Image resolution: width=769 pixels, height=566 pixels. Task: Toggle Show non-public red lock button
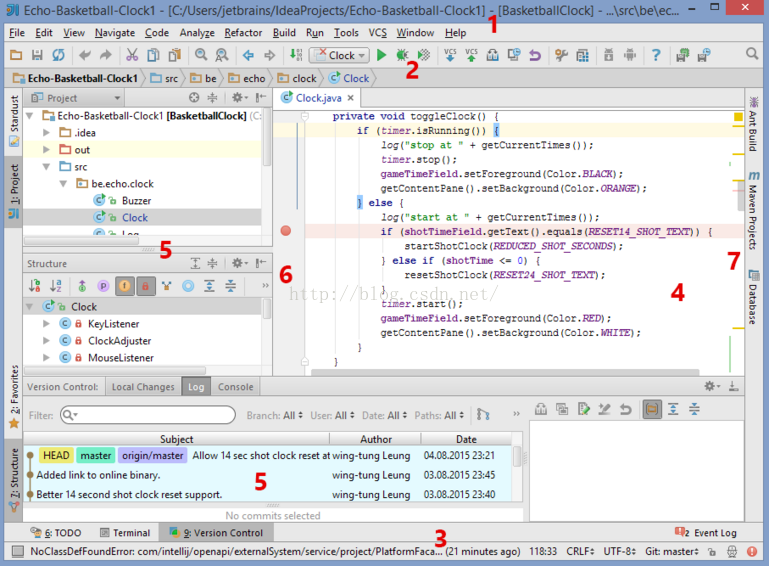click(x=146, y=286)
